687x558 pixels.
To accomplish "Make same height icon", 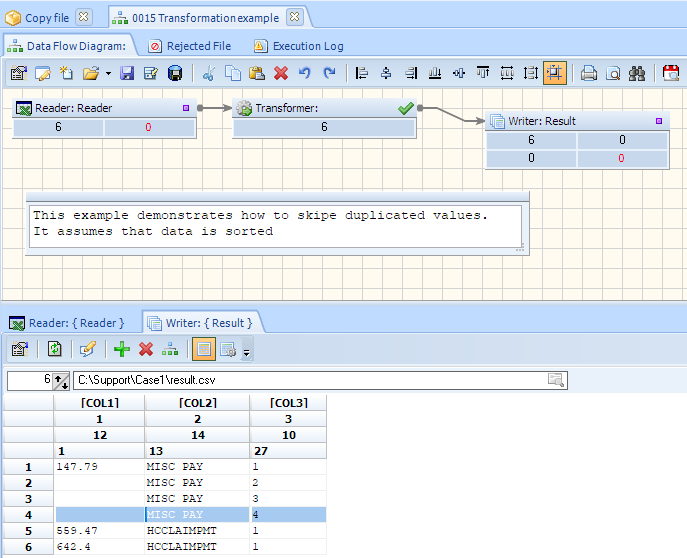I will [x=531, y=73].
